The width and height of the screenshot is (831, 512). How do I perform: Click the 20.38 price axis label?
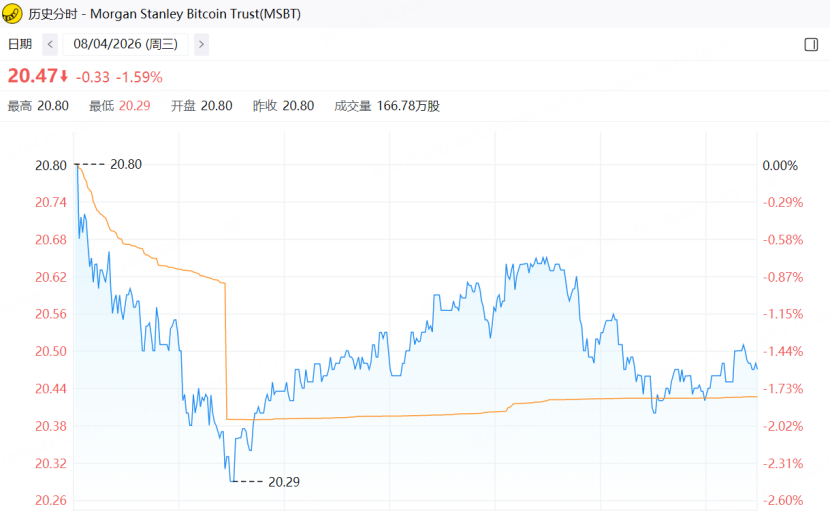51,426
